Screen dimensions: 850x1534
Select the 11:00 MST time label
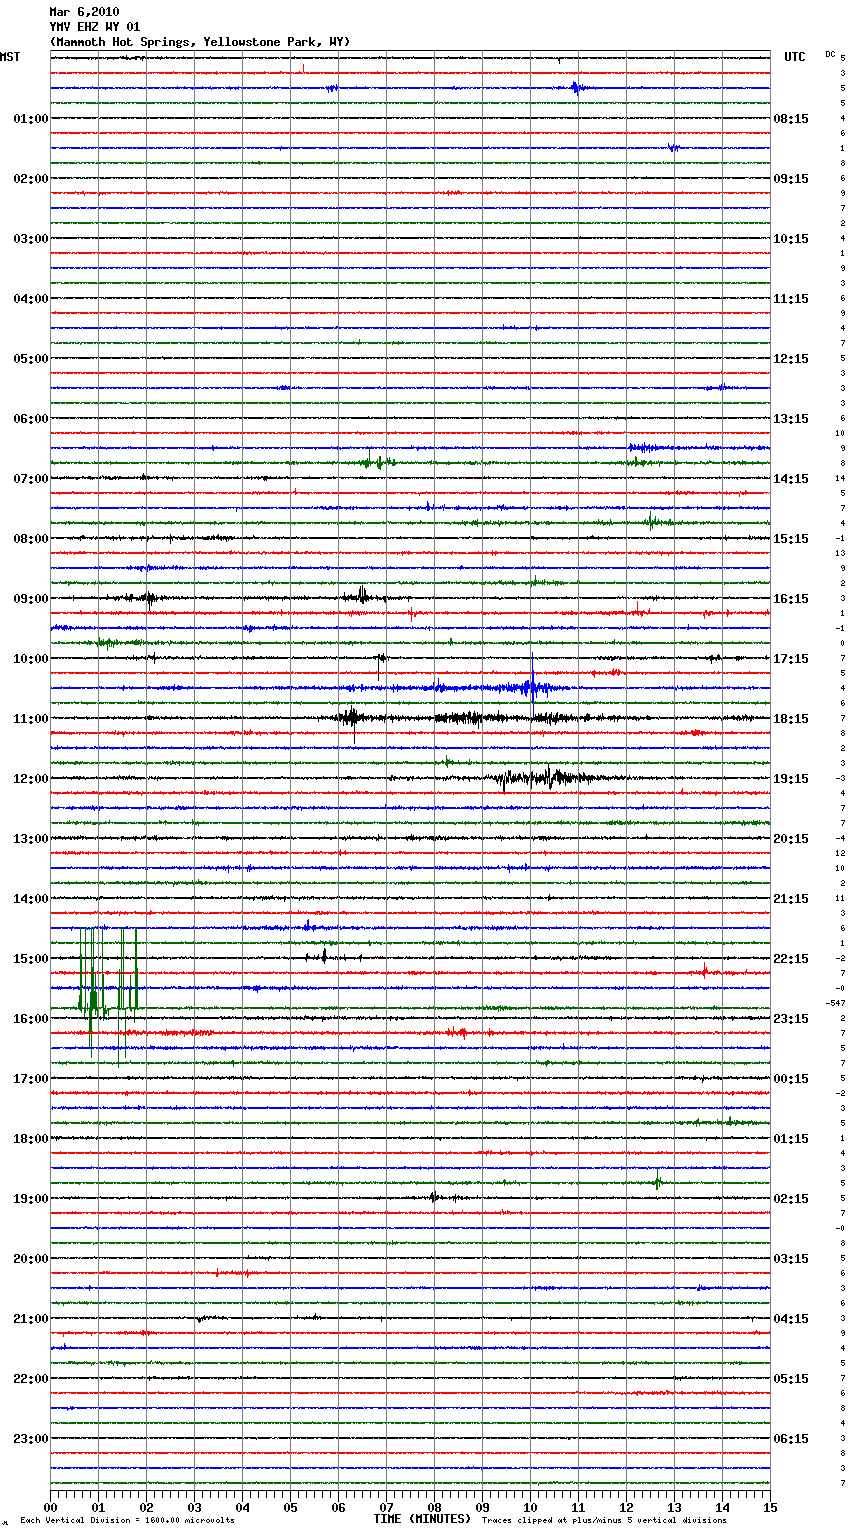pos(31,719)
